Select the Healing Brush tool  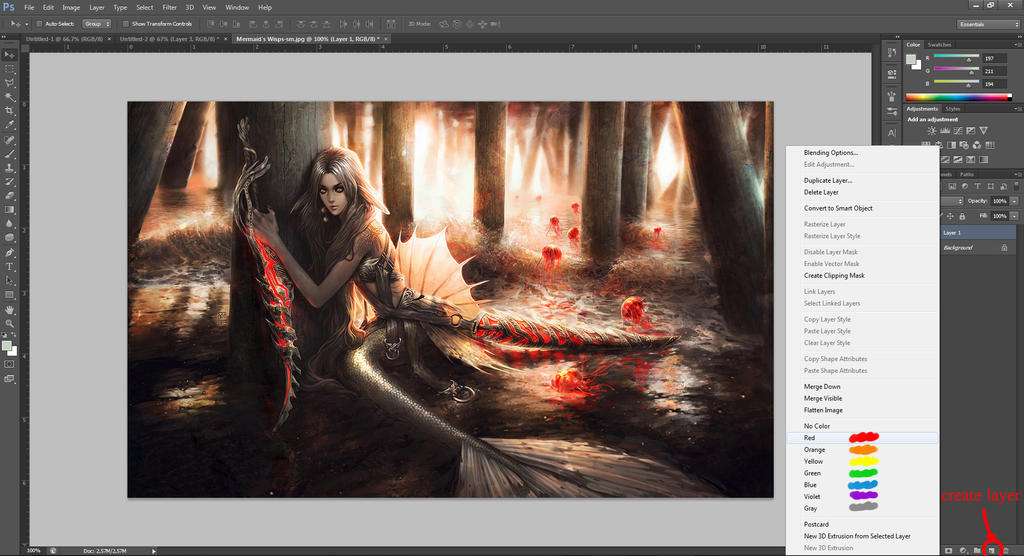[x=9, y=140]
